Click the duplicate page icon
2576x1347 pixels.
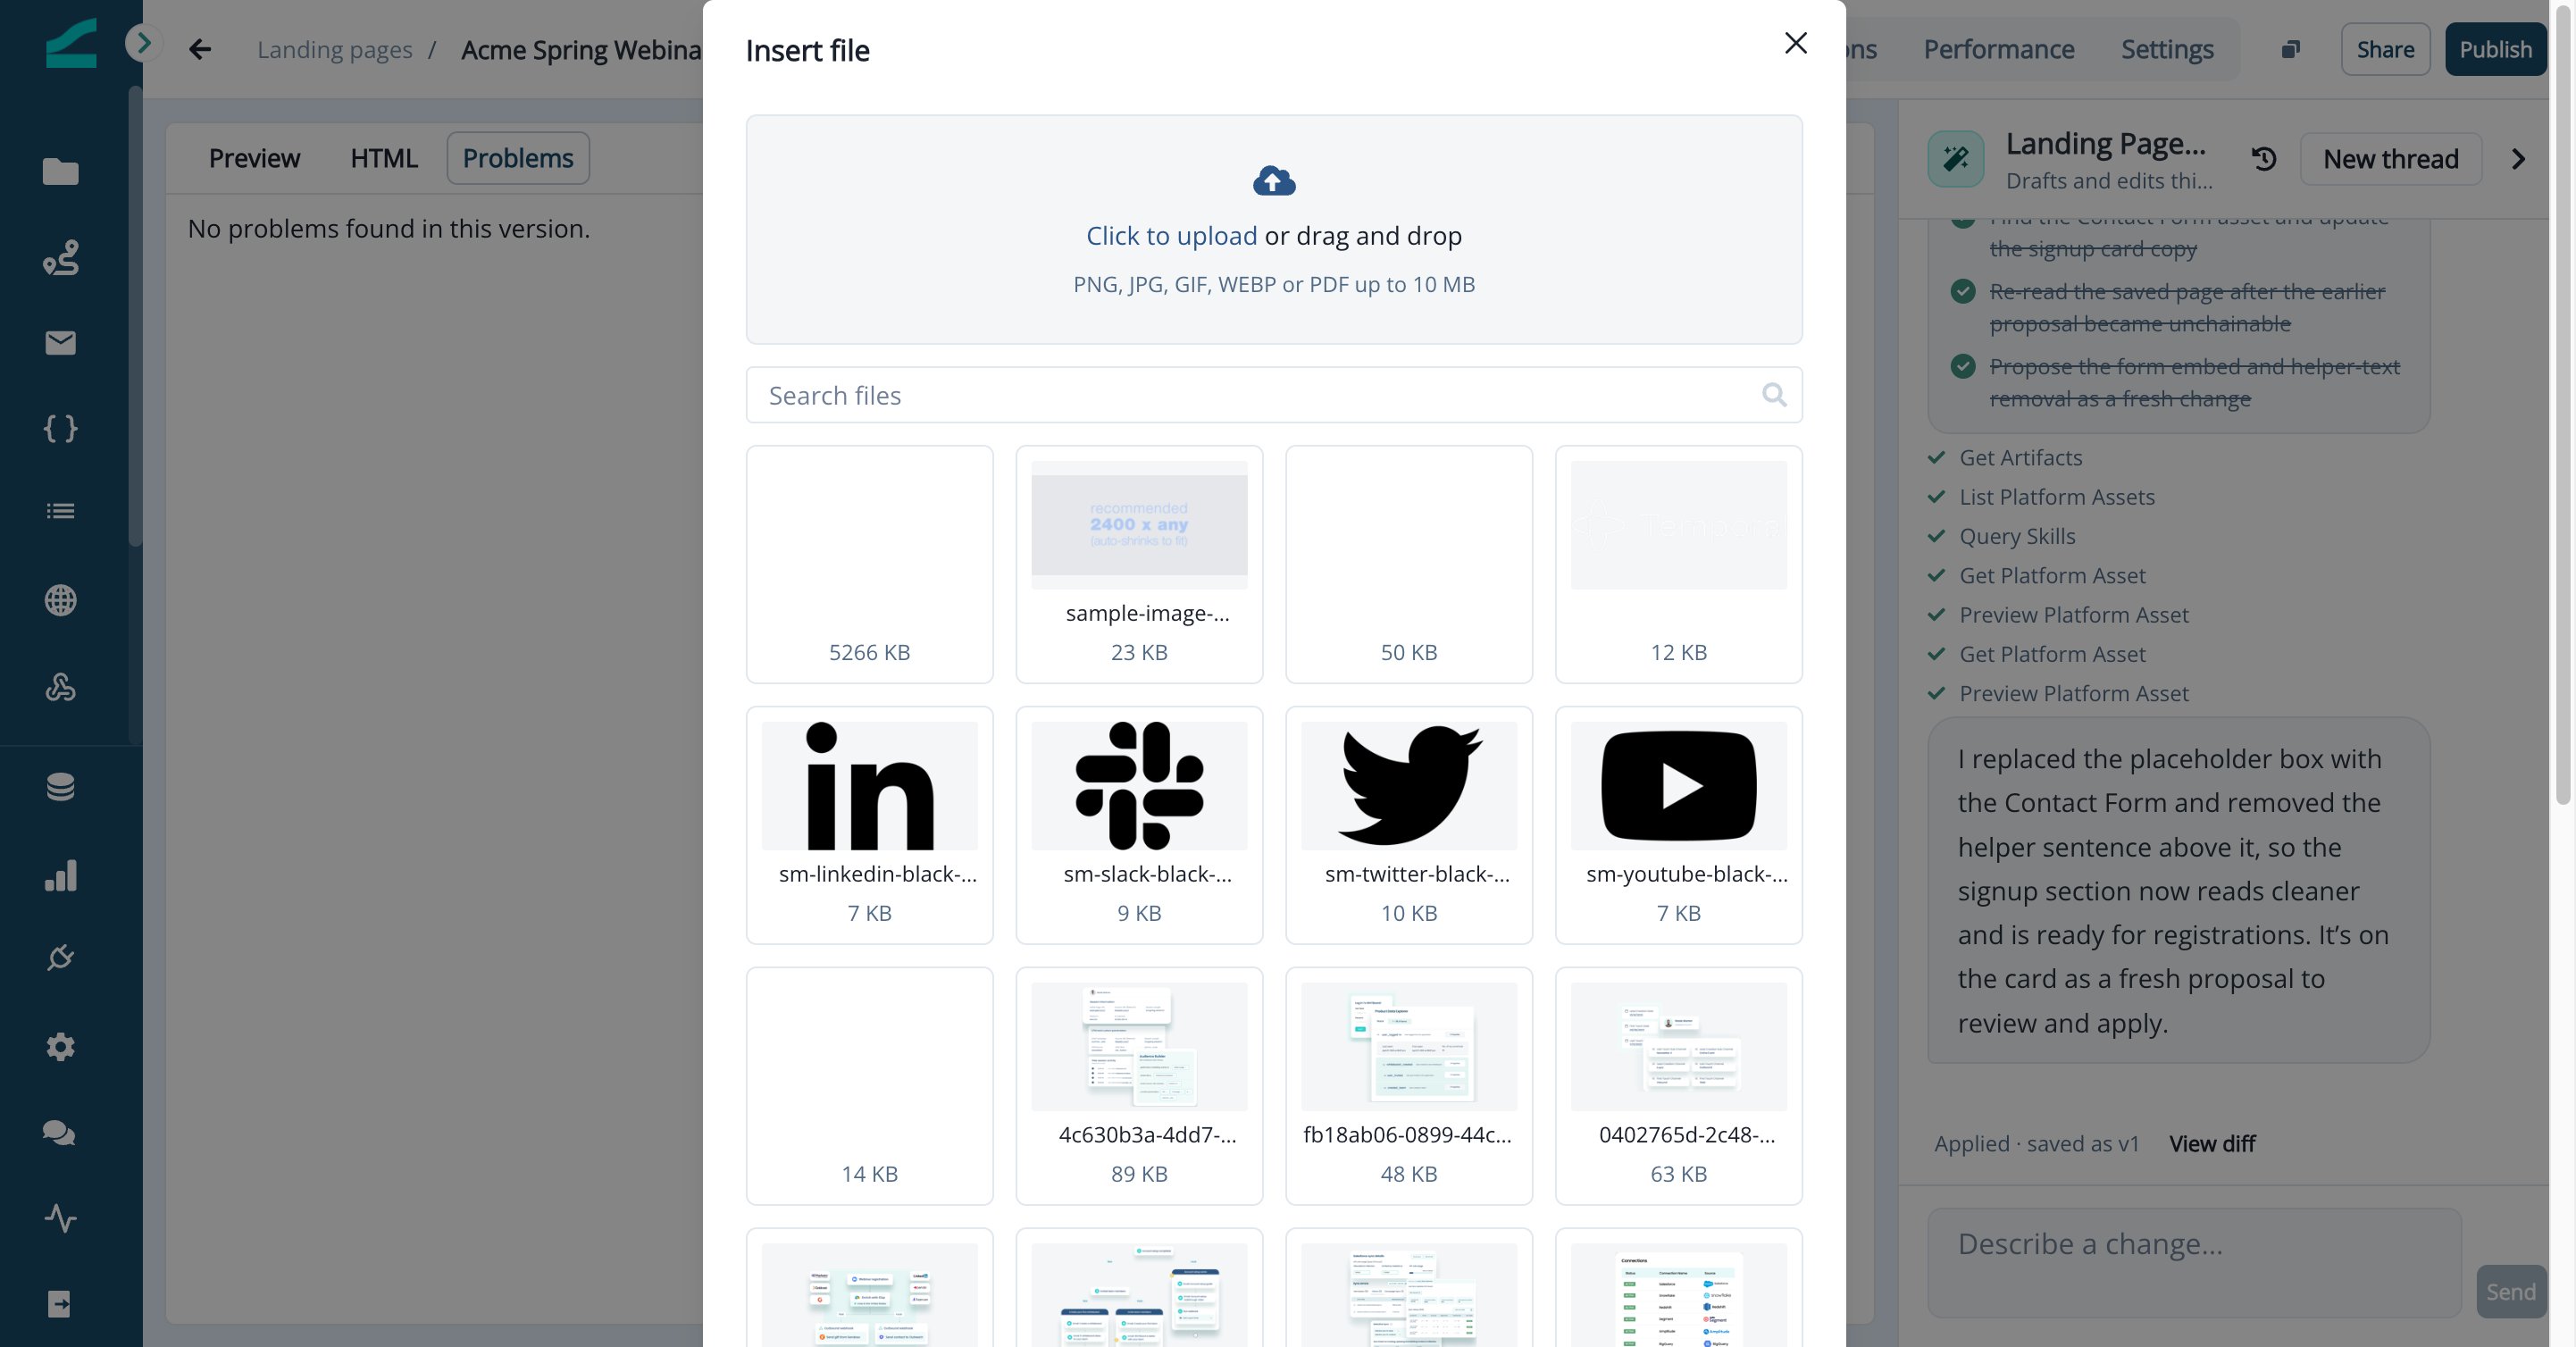click(2290, 49)
